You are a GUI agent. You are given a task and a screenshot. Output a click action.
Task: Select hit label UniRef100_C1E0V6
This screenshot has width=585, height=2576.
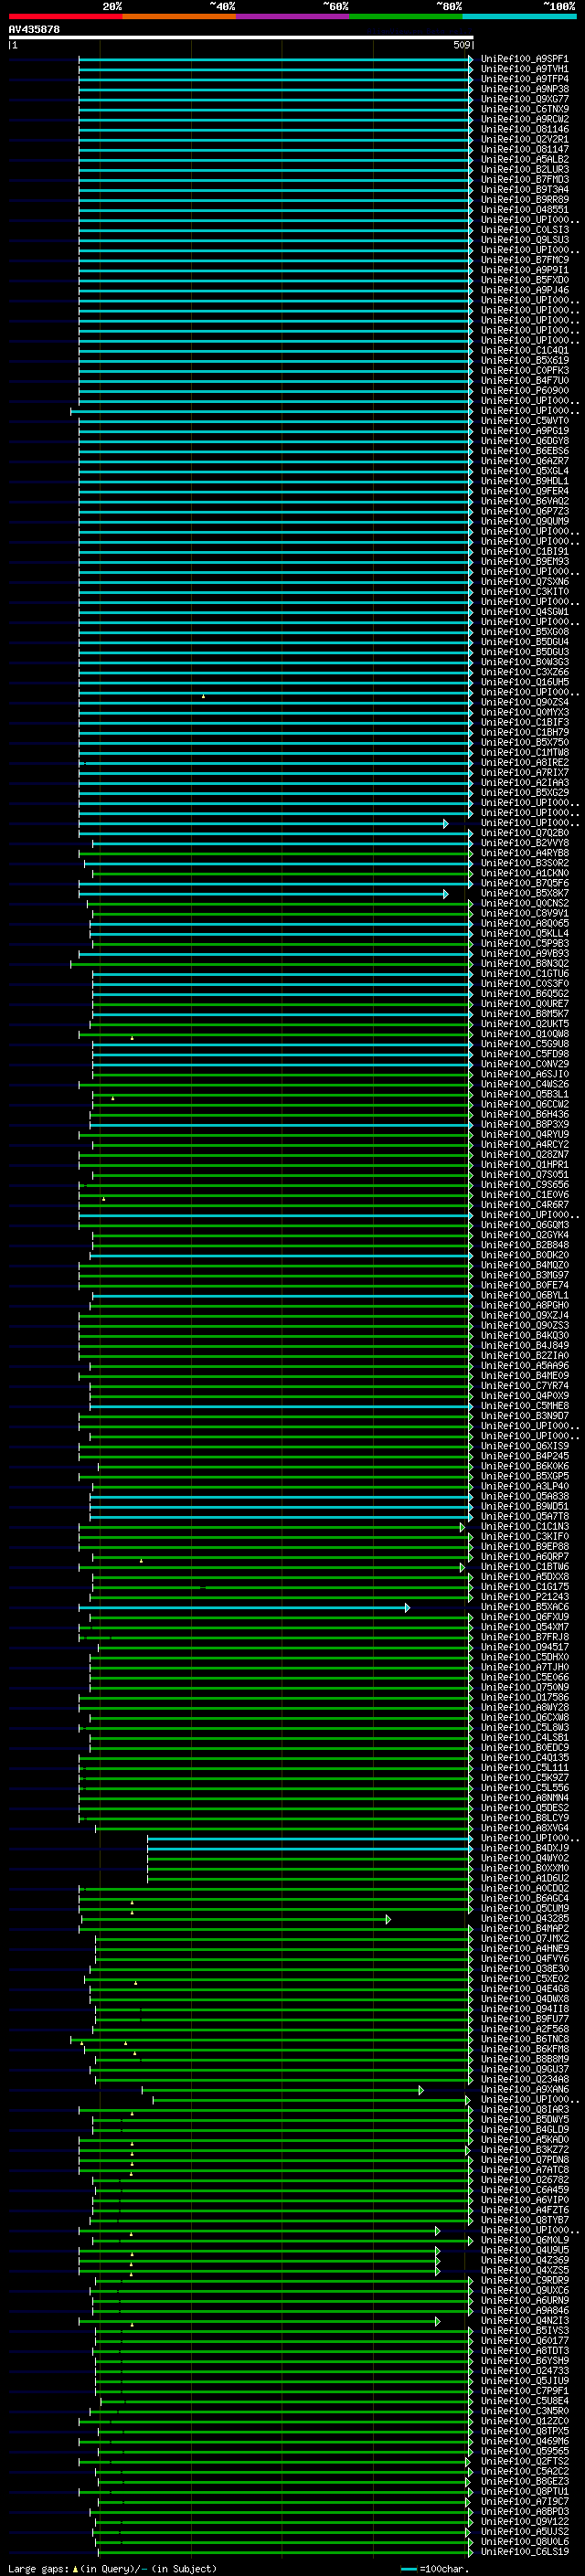tap(524, 1195)
